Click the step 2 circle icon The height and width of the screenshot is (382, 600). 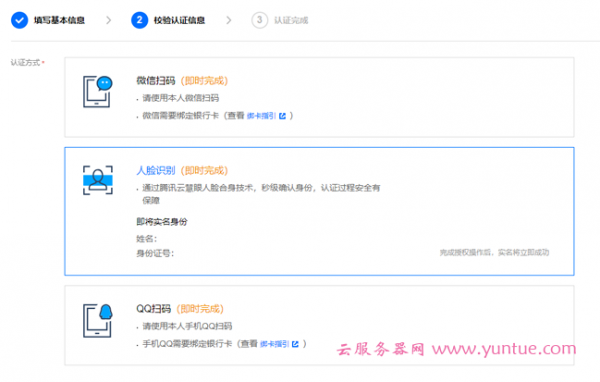coord(140,20)
